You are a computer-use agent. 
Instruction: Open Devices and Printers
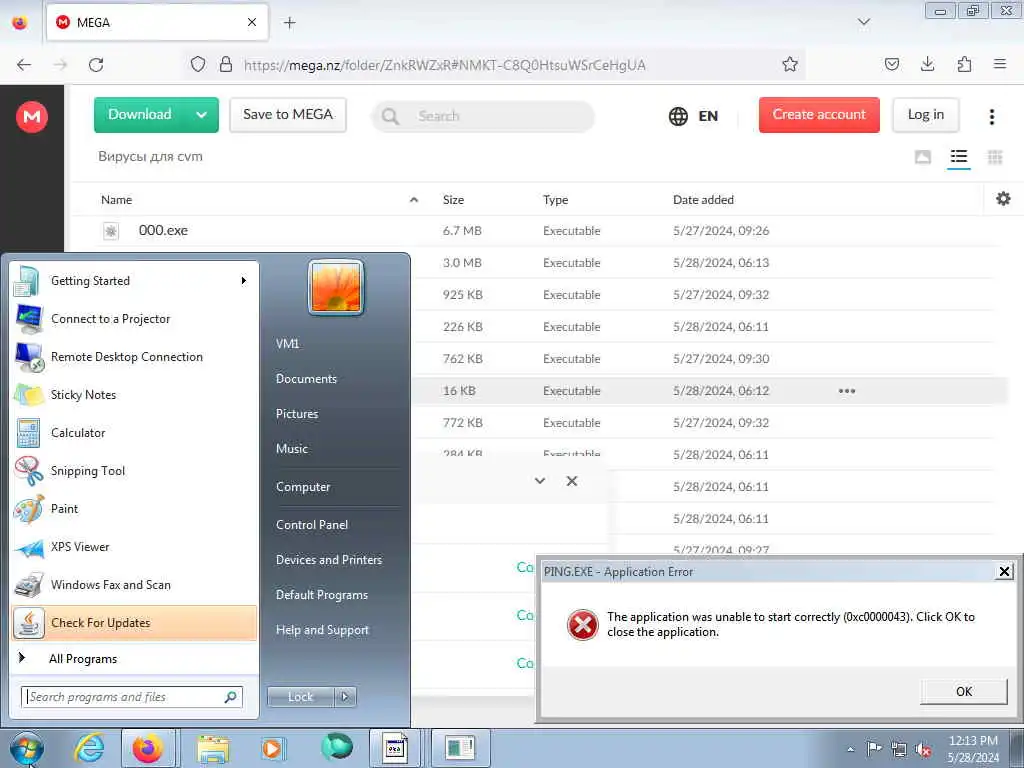(328, 560)
